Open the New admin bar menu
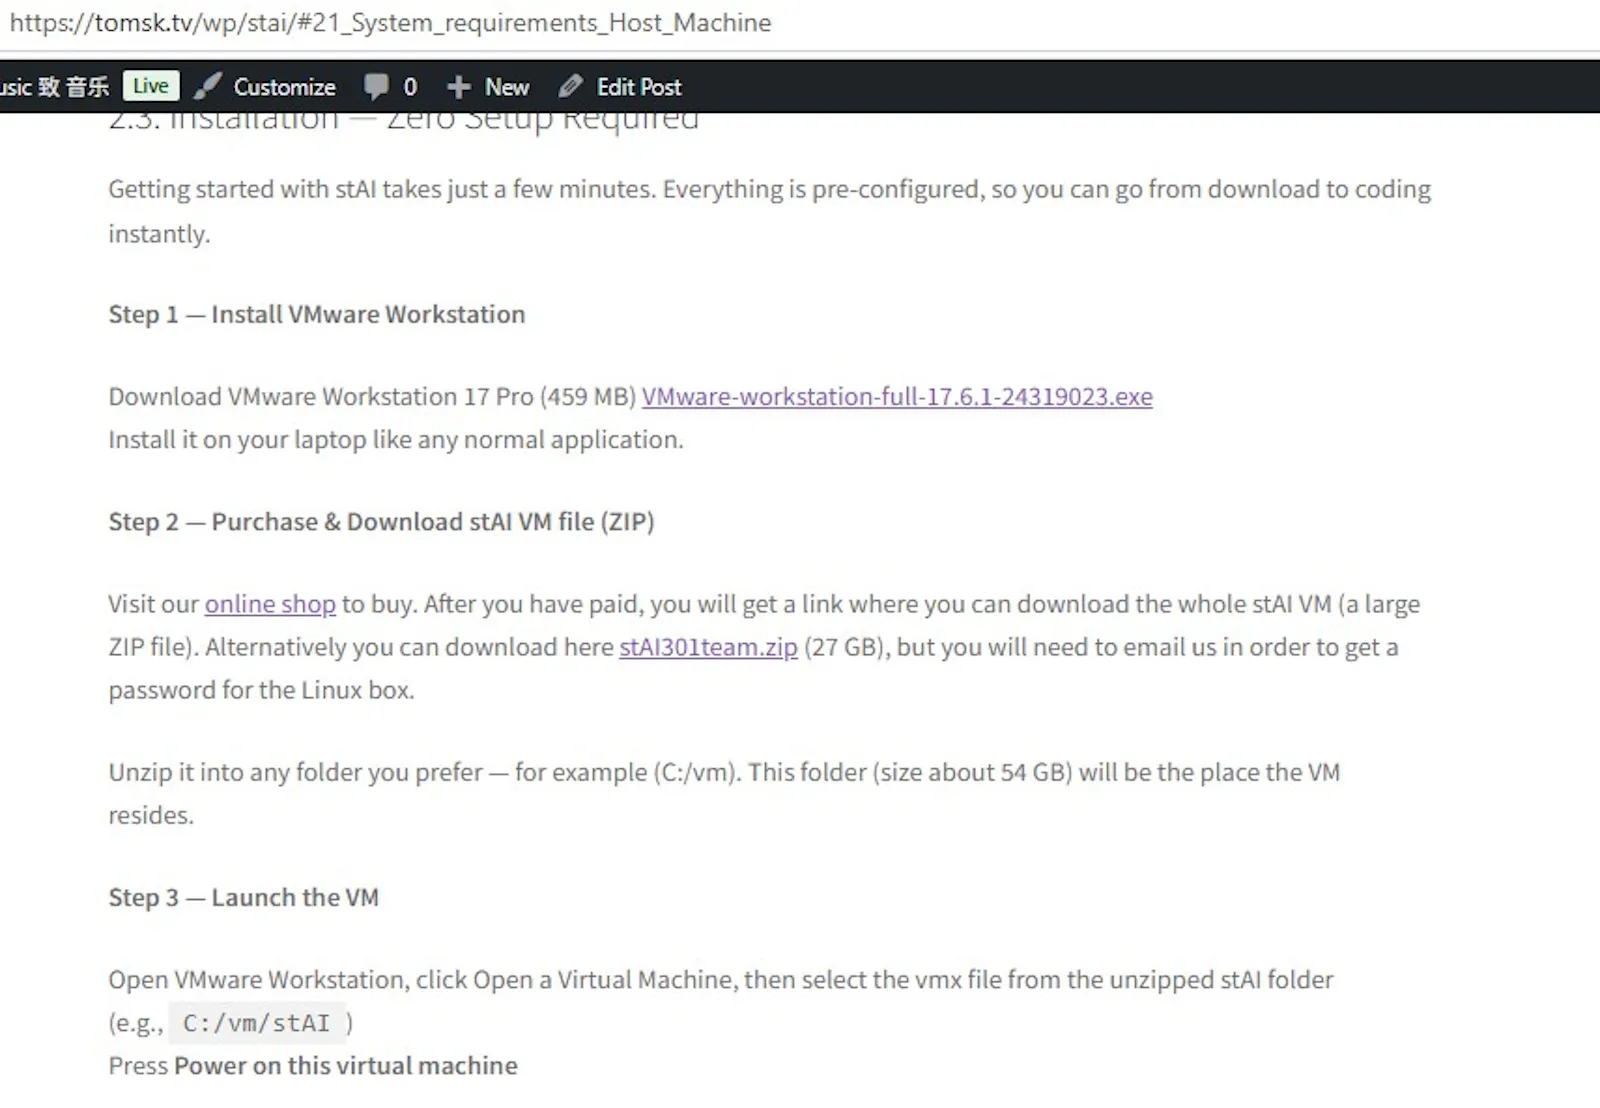 click(x=488, y=87)
